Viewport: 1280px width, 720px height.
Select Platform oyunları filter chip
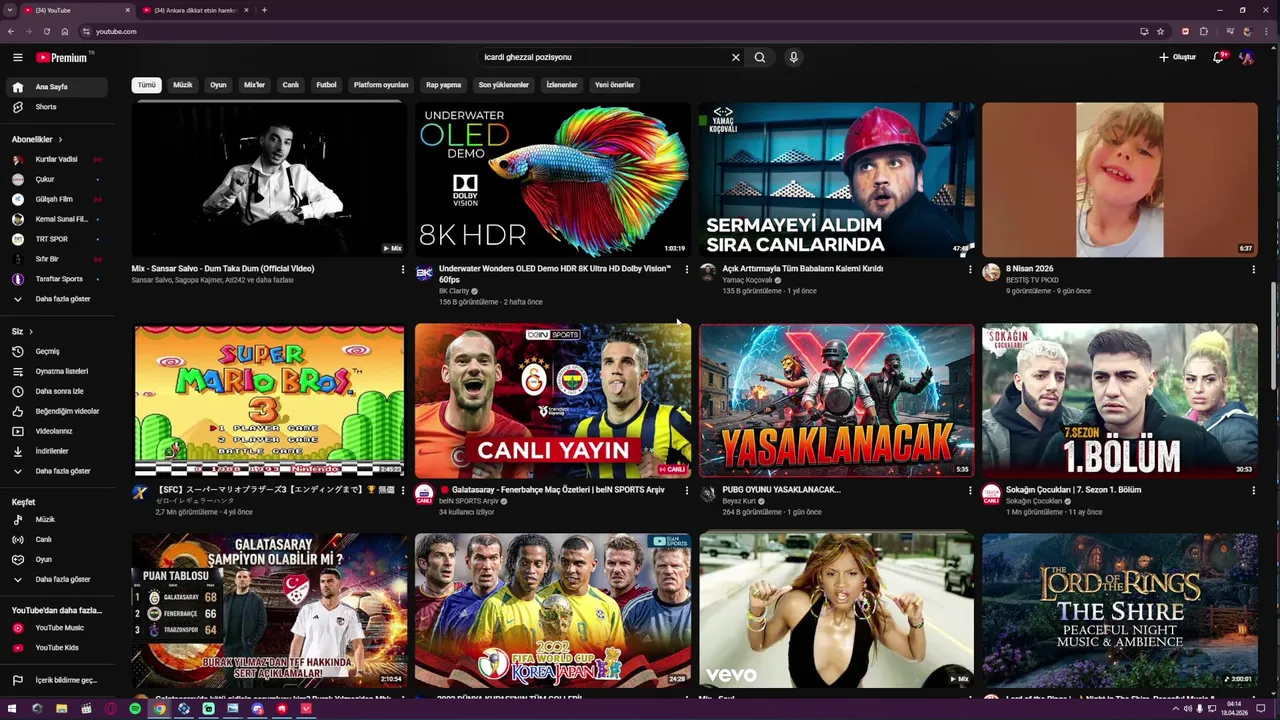pos(381,85)
